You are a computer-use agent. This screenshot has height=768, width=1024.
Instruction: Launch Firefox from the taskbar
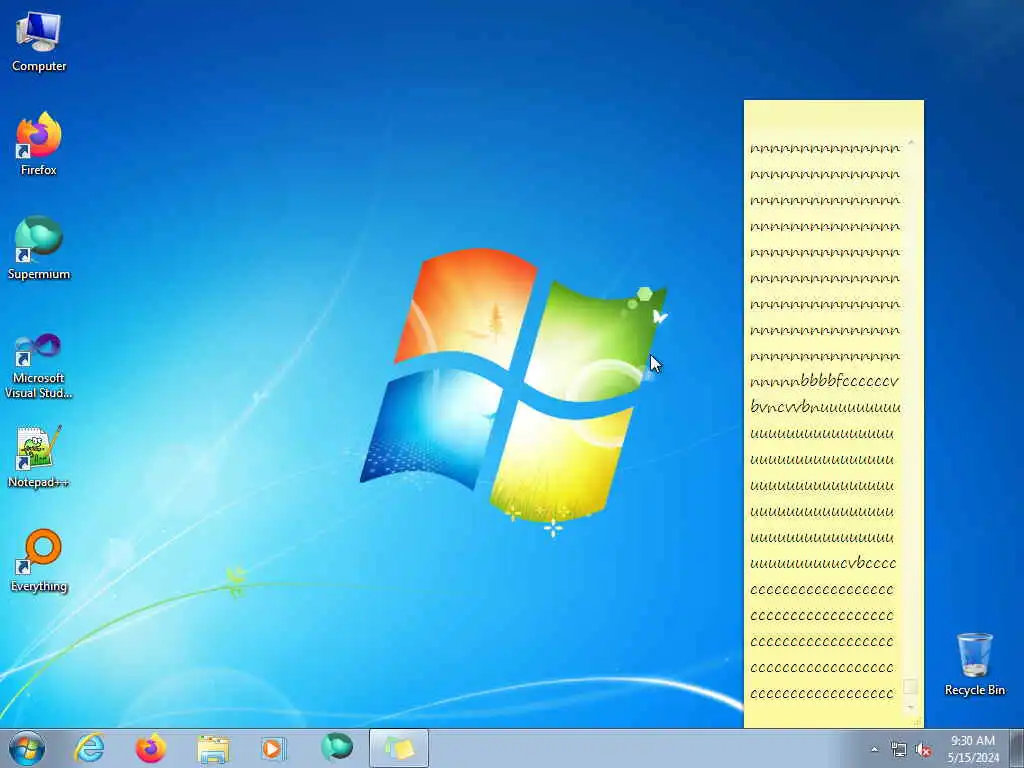coord(151,748)
